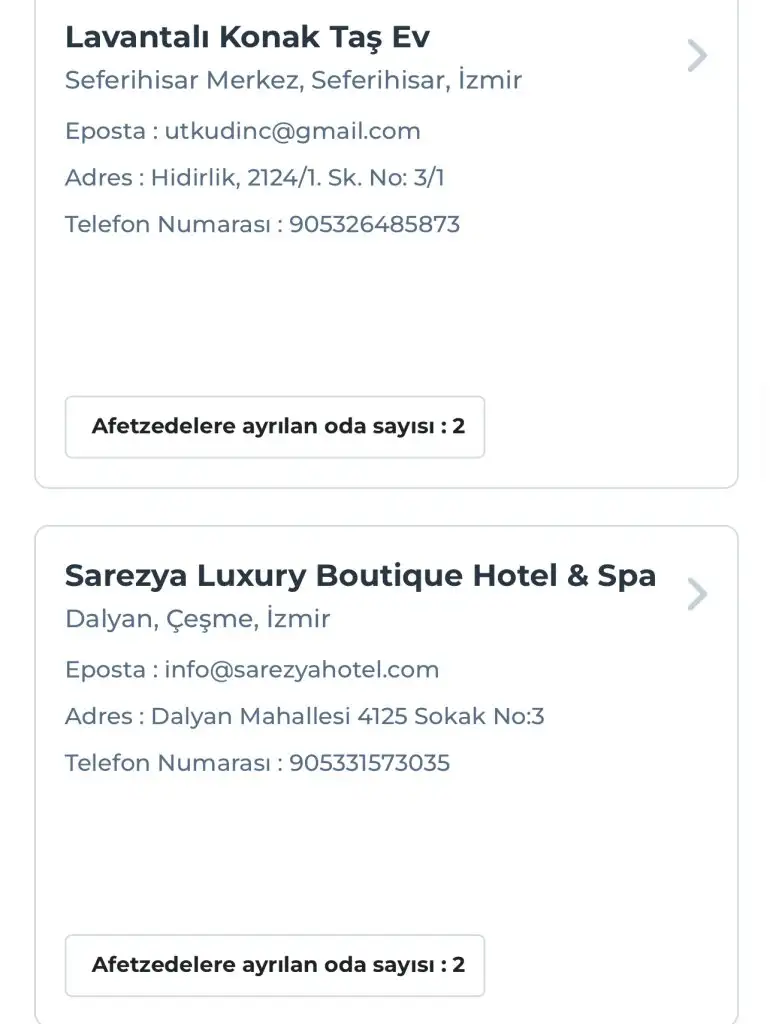Tap location Dalyan, Çeşme, İzmir
773x1024 pixels.
pyautogui.click(x=197, y=619)
